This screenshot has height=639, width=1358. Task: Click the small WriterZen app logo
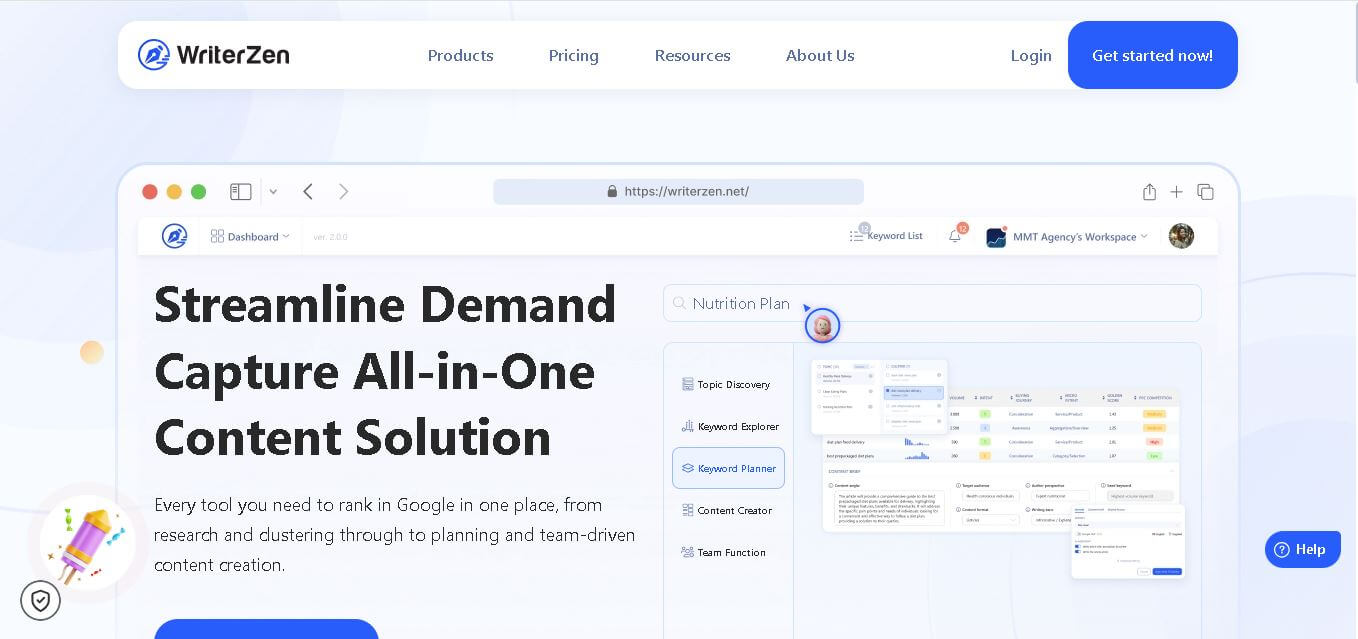[174, 236]
